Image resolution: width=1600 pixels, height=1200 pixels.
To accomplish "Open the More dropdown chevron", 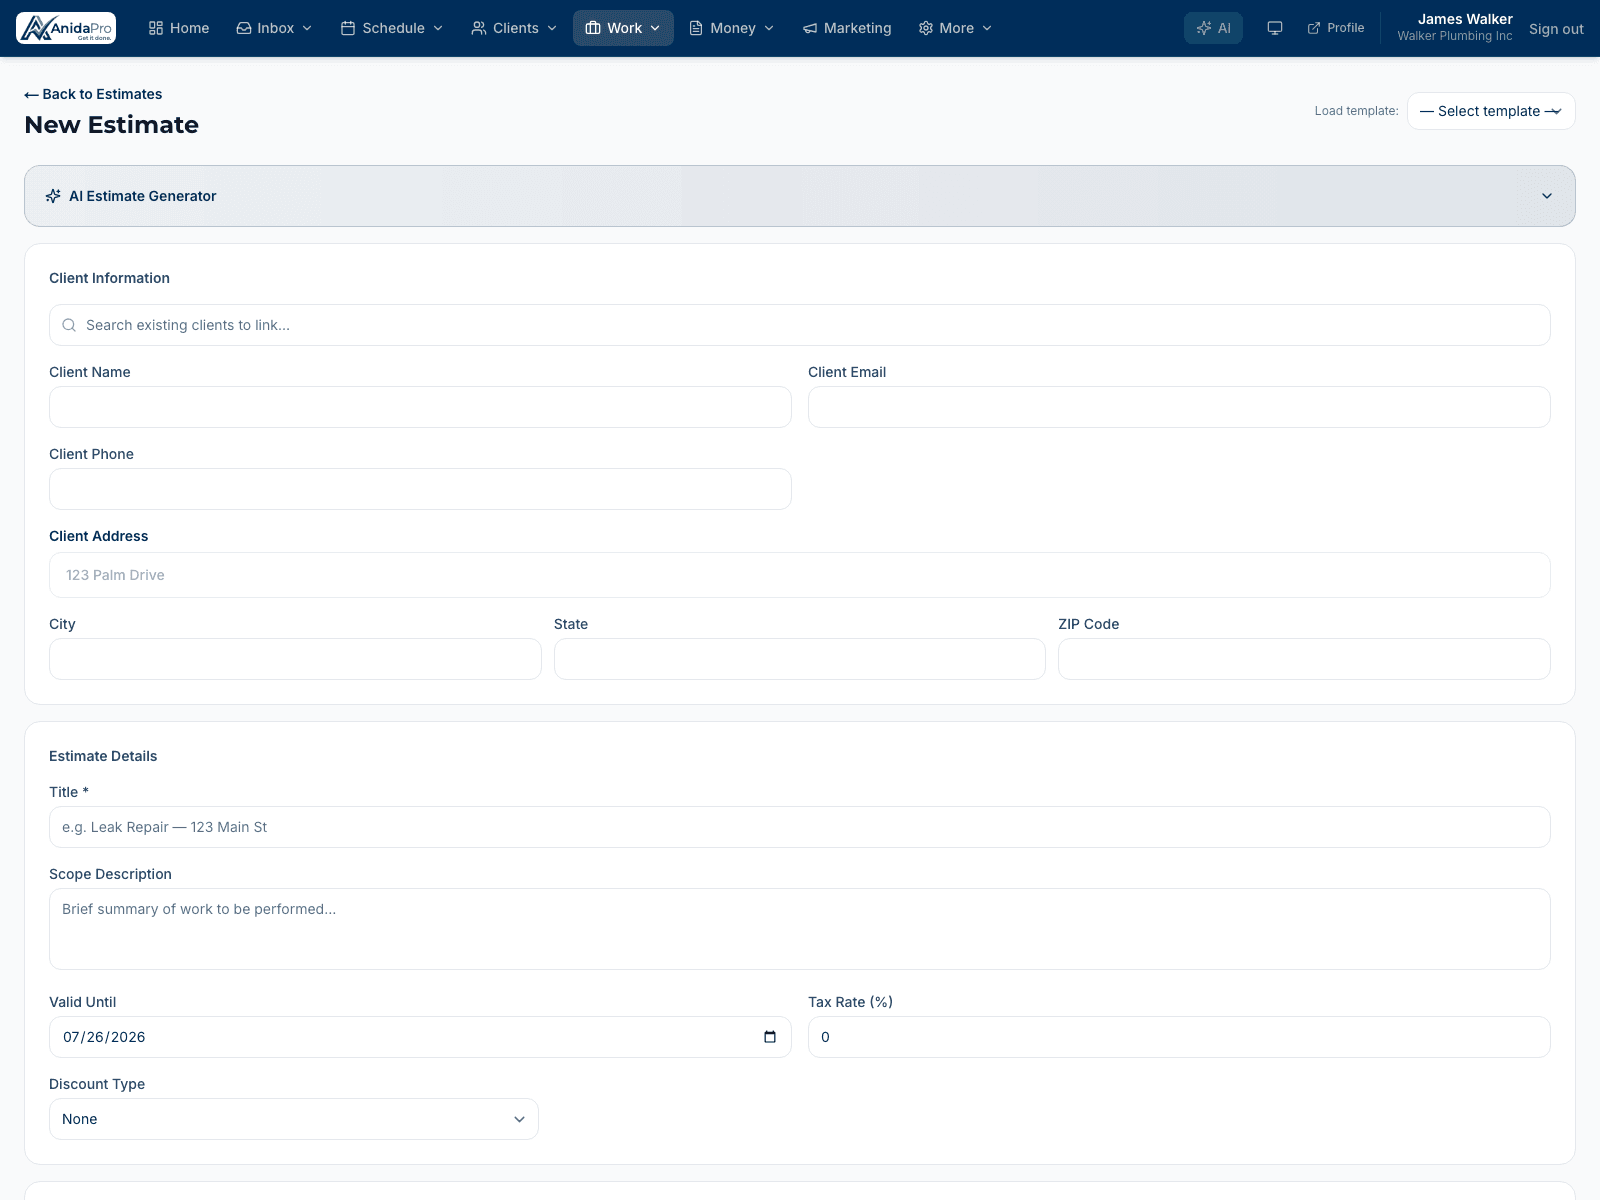I will (x=987, y=28).
